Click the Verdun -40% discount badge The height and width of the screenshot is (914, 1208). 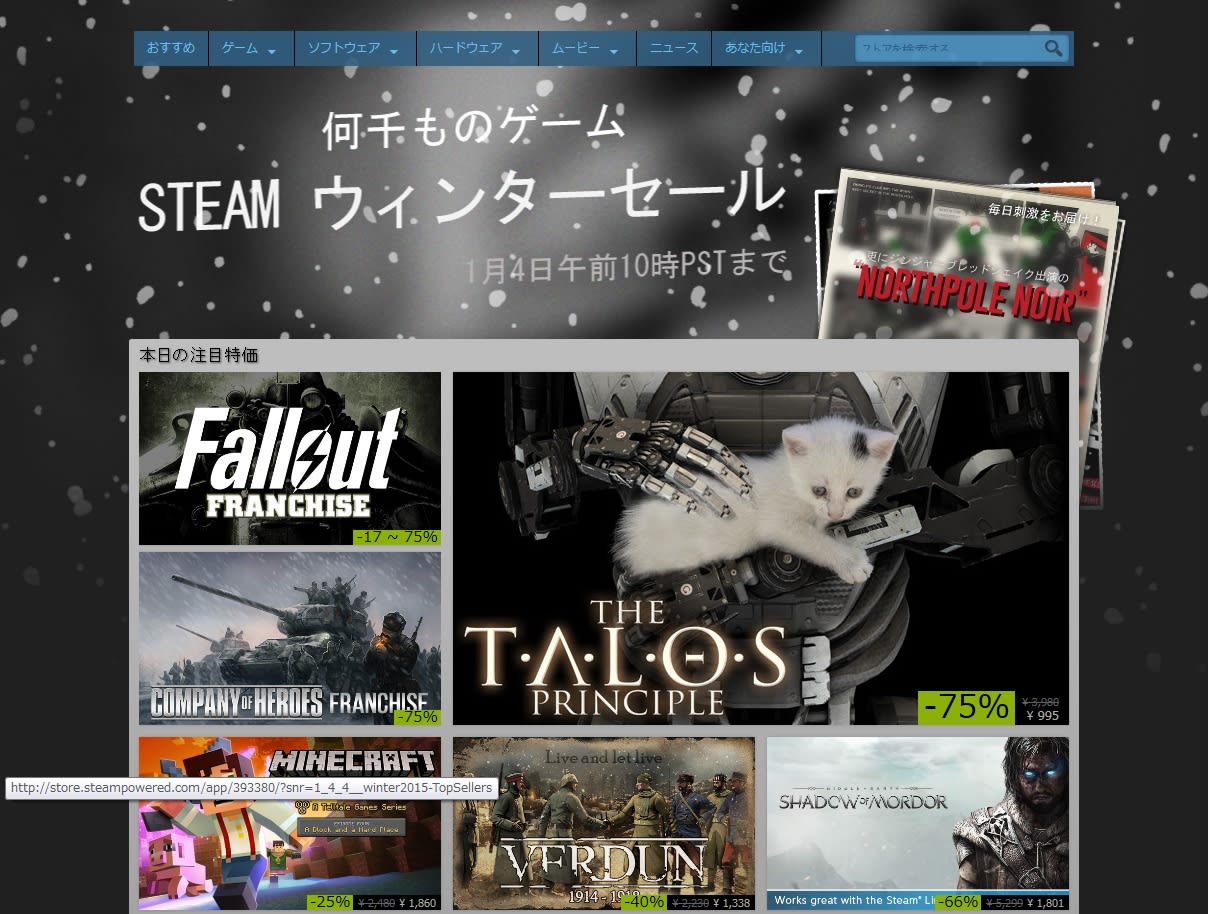coord(643,902)
